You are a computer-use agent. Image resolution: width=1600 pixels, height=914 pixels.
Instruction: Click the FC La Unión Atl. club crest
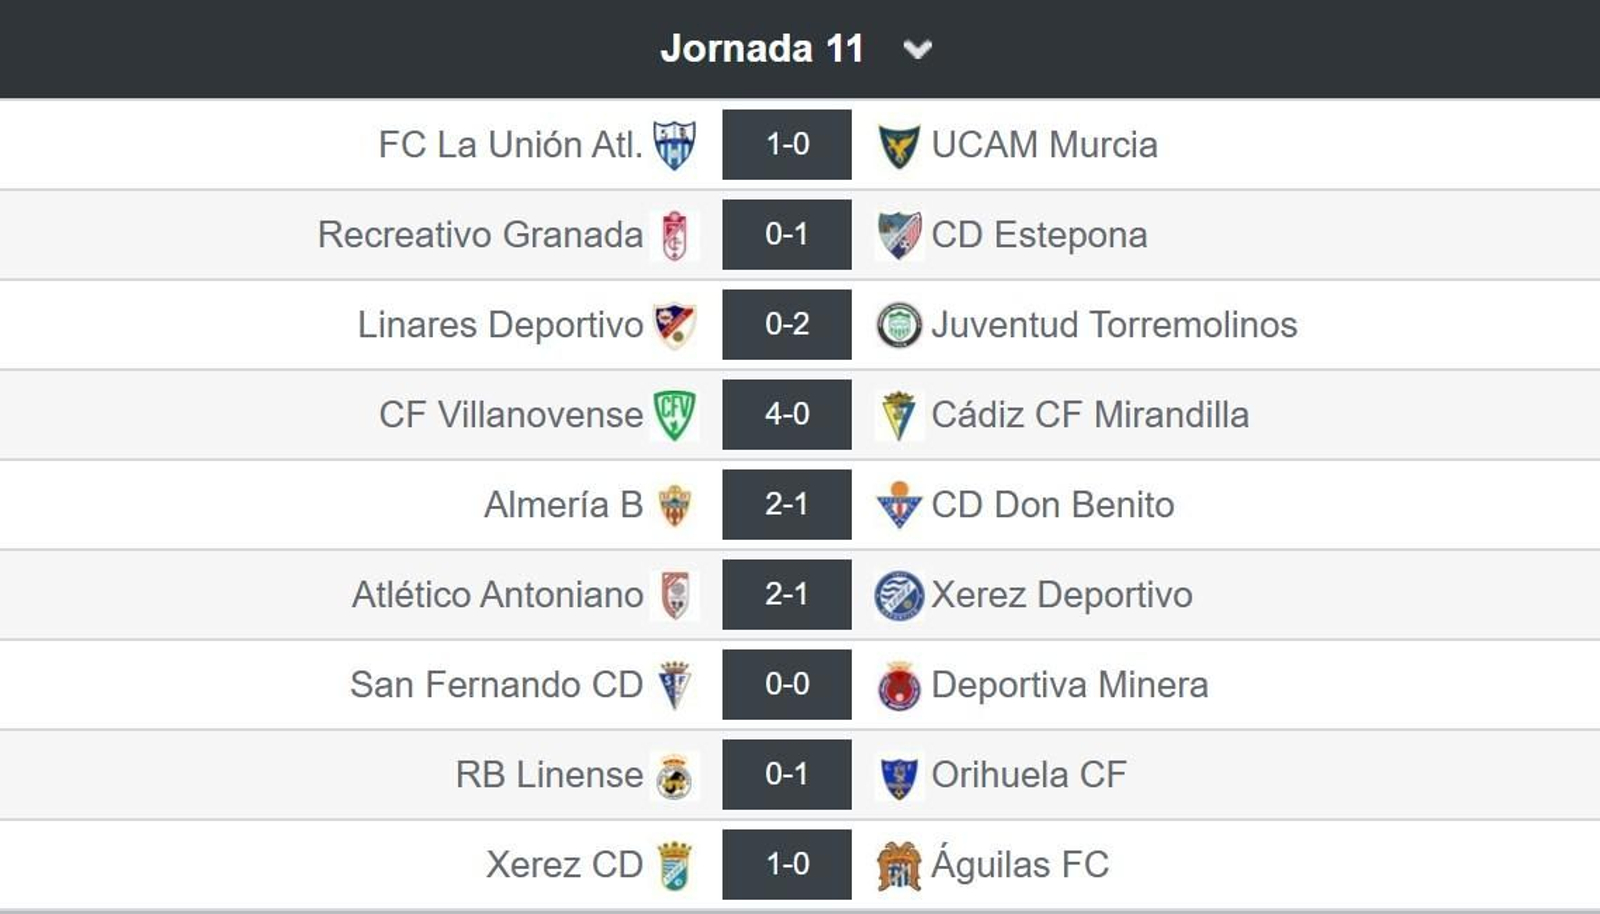(x=674, y=144)
